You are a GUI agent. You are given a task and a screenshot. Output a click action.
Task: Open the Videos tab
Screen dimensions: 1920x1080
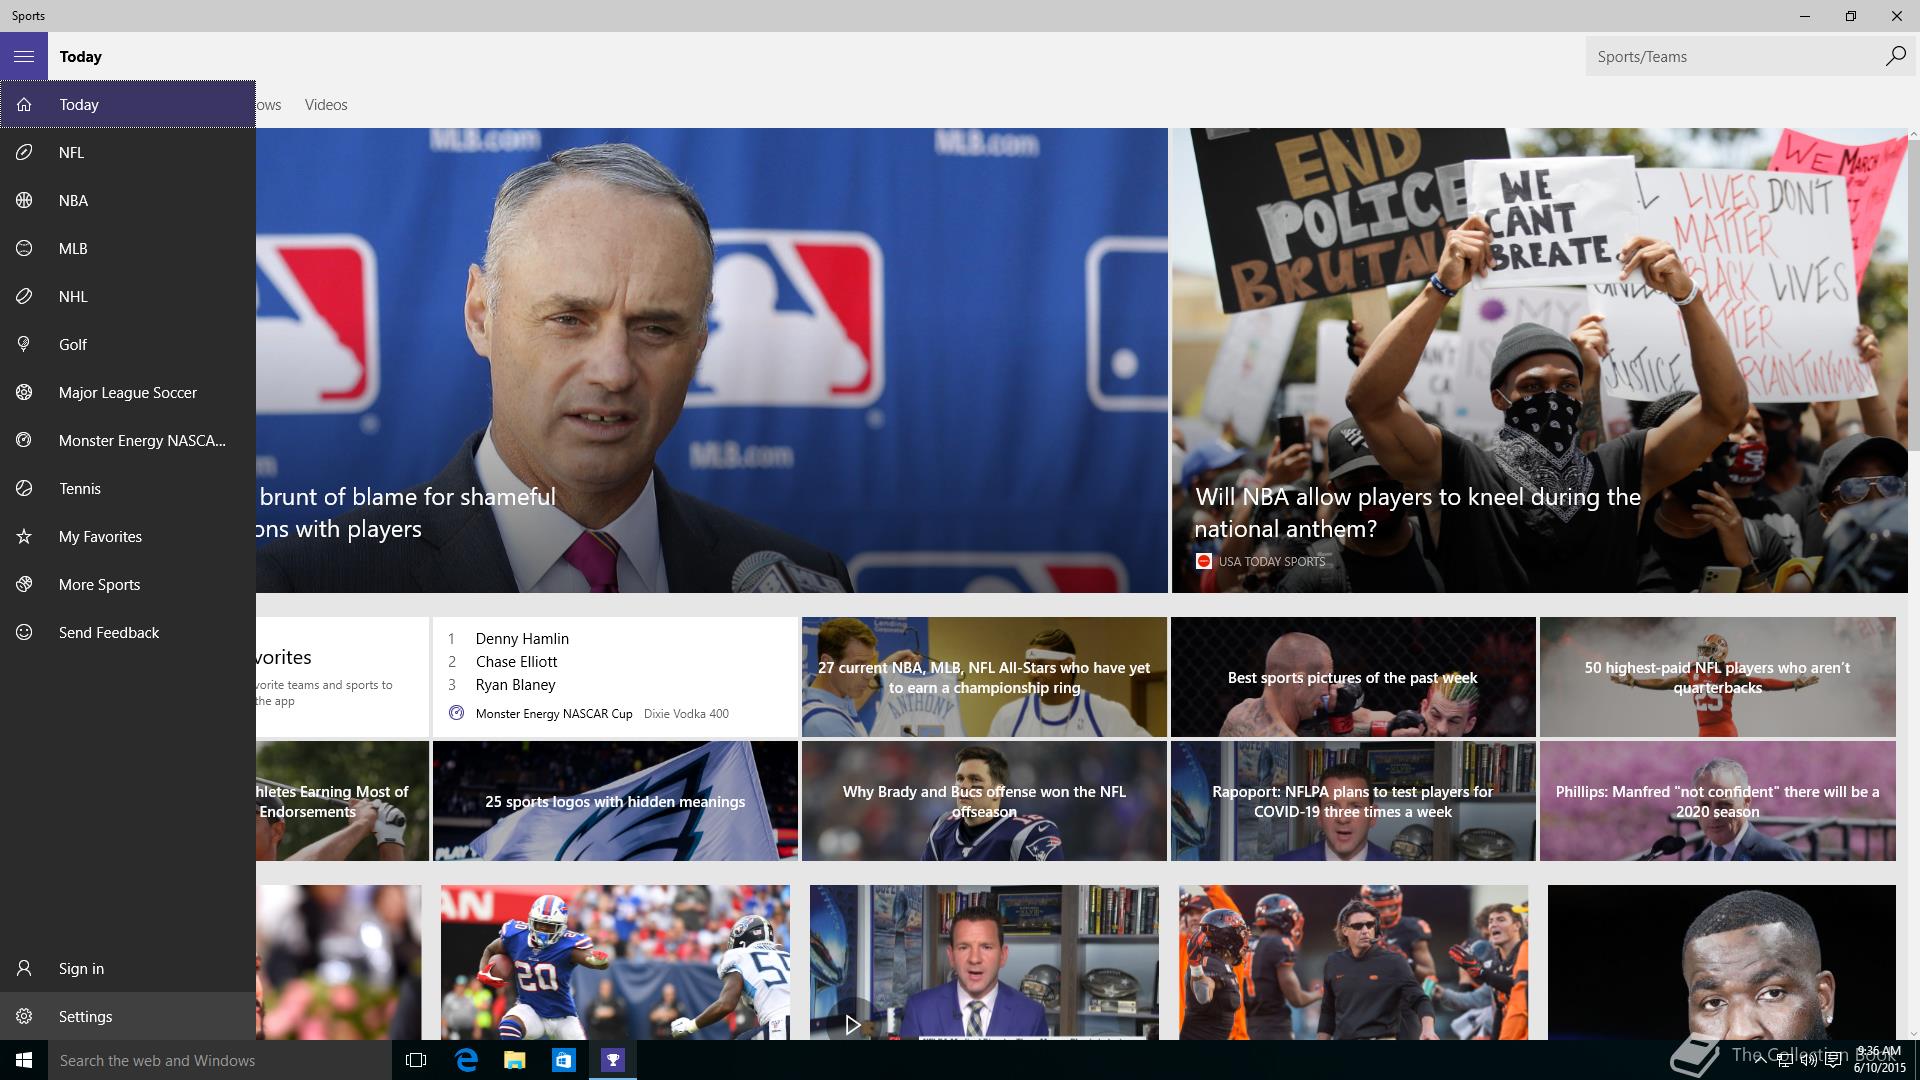pos(326,104)
